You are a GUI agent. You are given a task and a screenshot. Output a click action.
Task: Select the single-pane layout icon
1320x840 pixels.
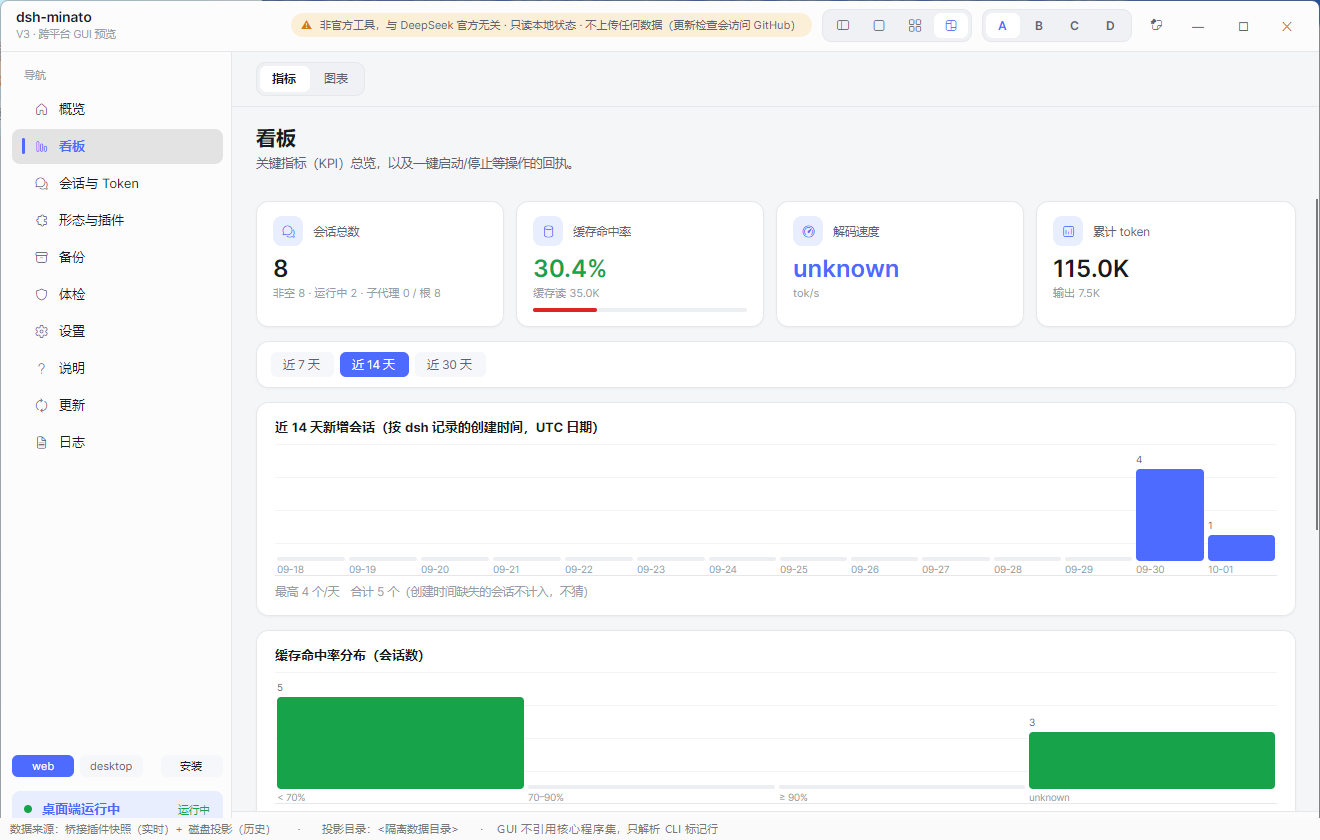(x=879, y=26)
